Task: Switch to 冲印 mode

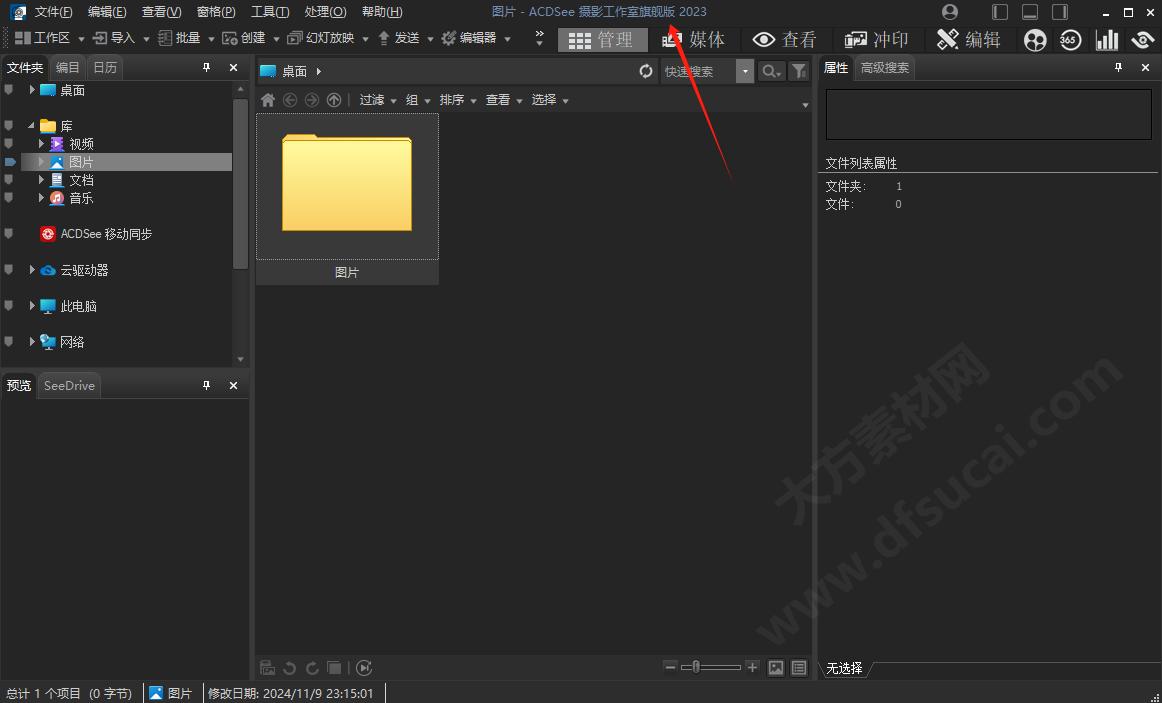Action: (x=876, y=40)
